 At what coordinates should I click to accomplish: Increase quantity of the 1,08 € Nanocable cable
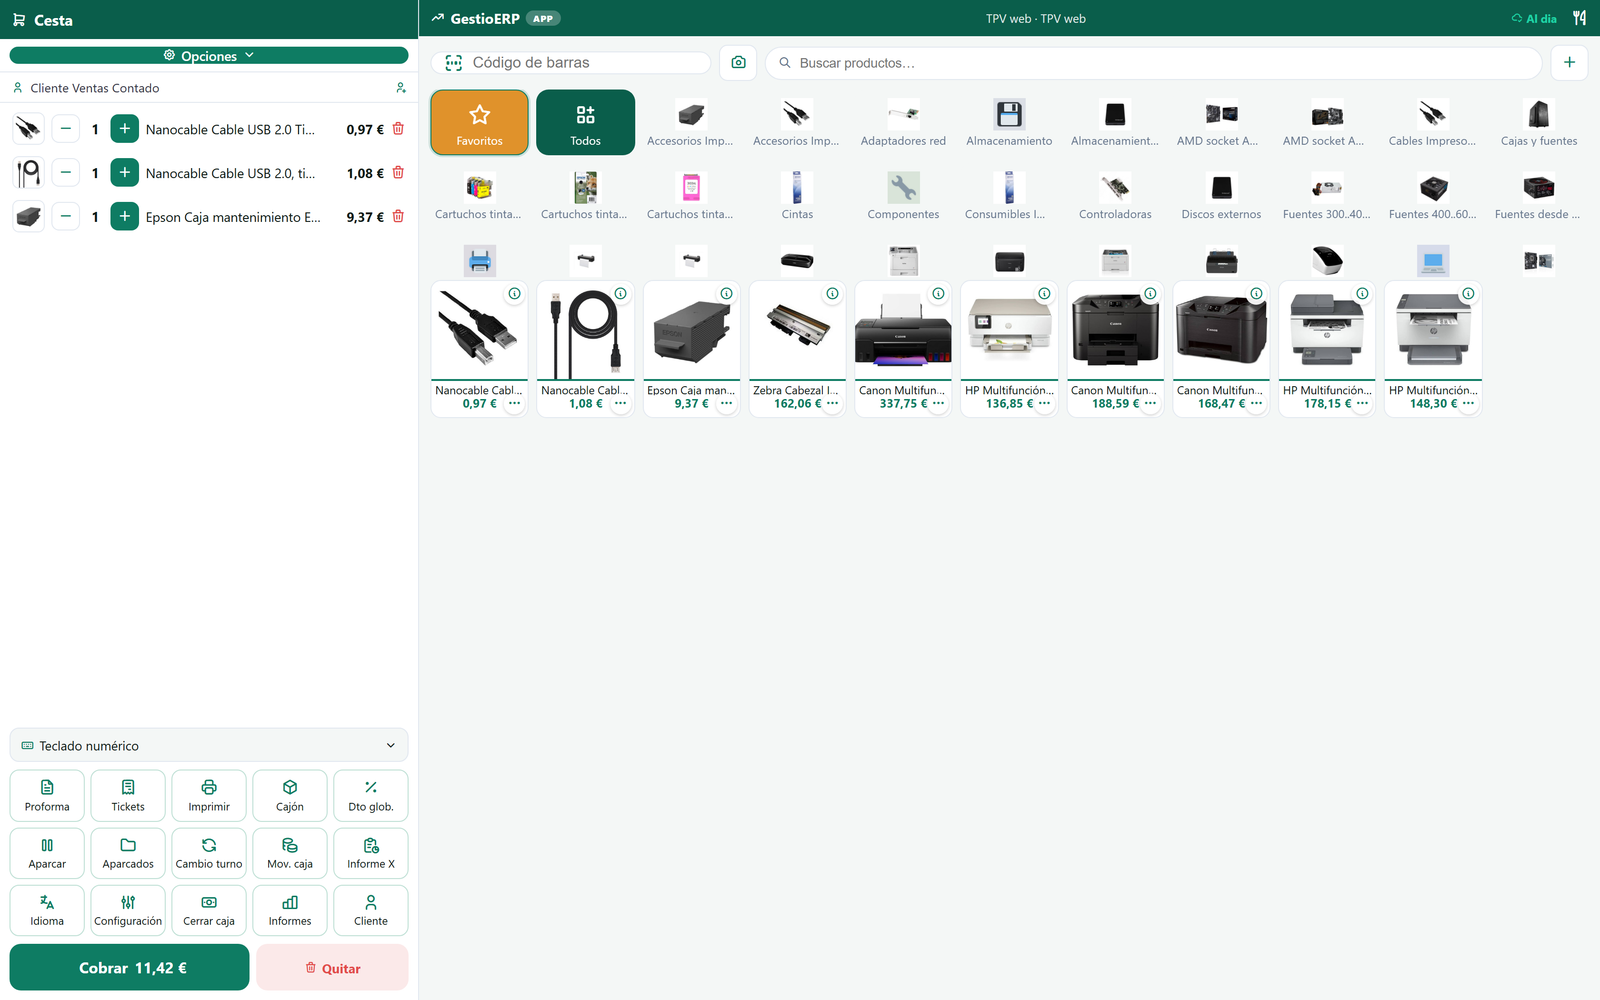tap(125, 172)
